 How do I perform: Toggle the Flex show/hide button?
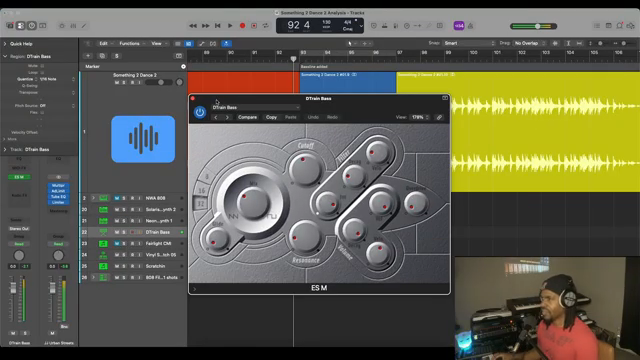point(213,43)
